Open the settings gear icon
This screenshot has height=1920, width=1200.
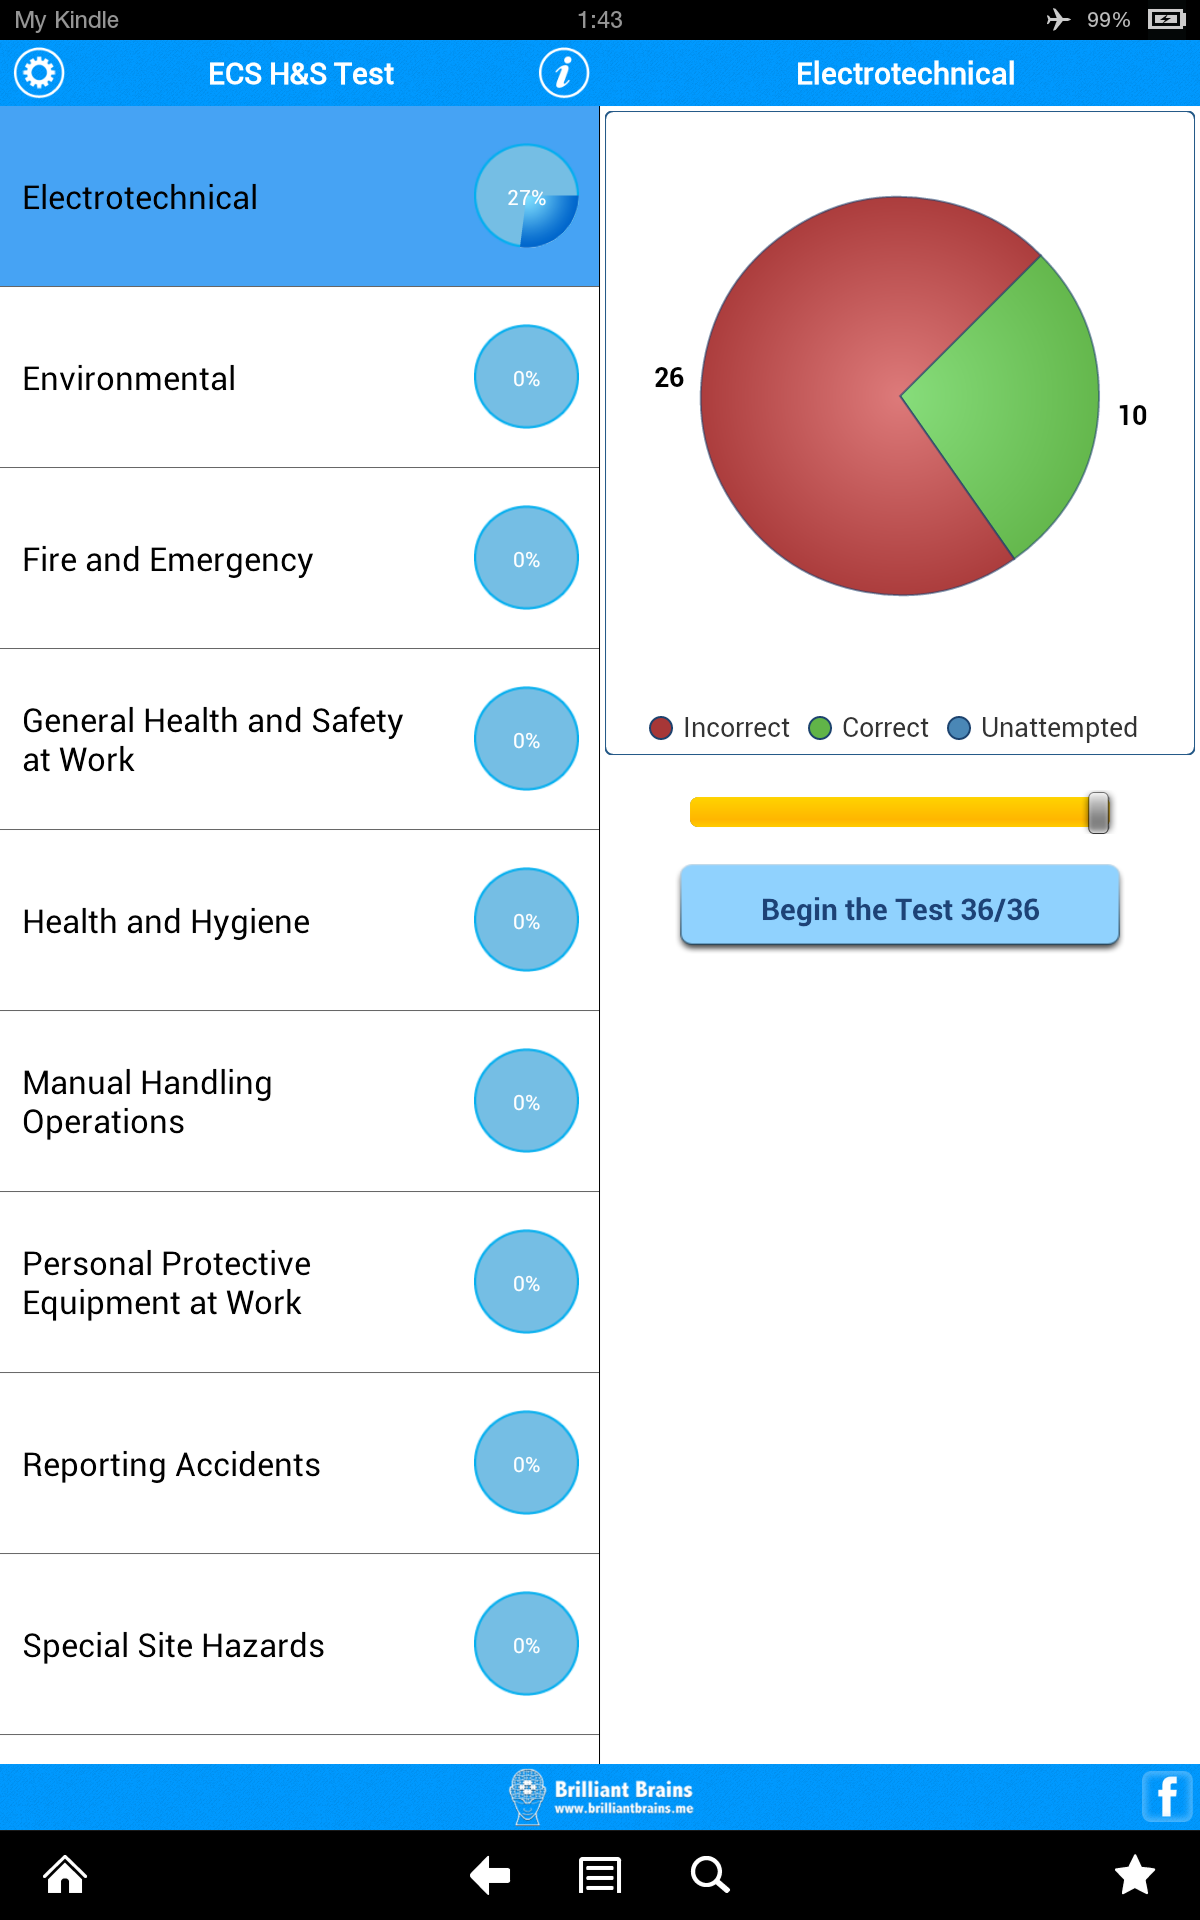tap(38, 72)
